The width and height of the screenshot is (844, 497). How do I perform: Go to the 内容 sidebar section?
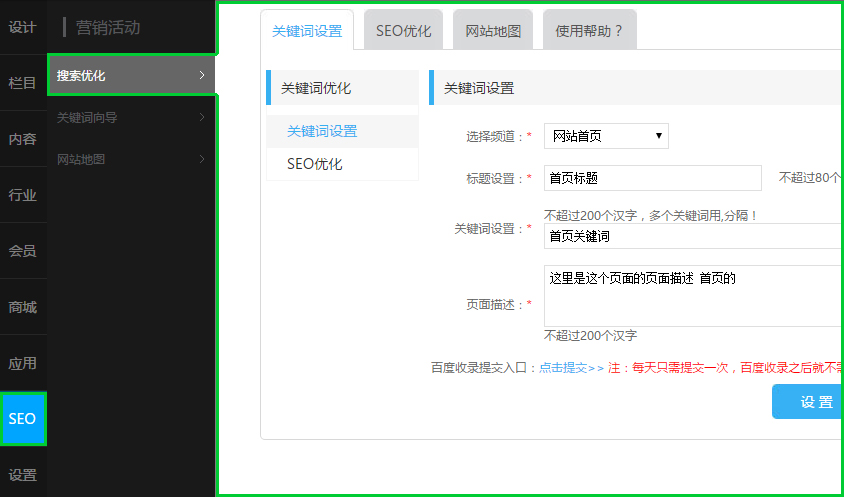22,139
